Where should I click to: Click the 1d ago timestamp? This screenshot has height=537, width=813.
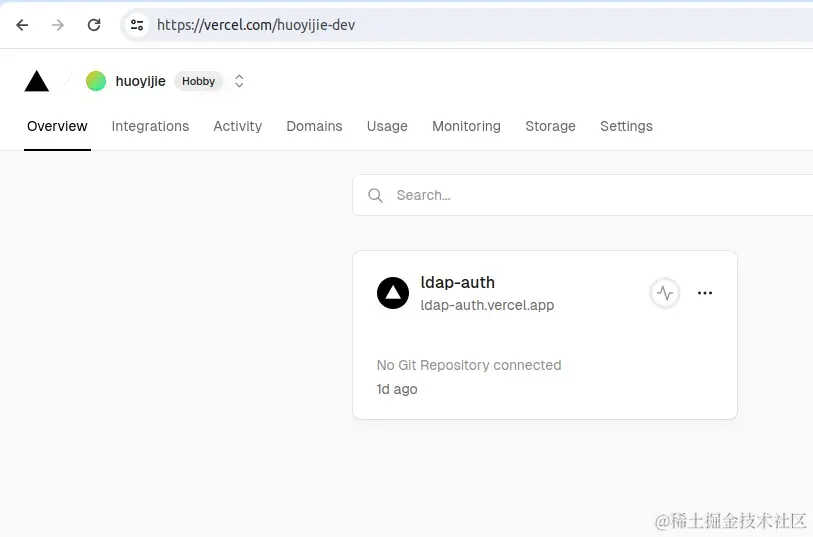[x=397, y=389]
